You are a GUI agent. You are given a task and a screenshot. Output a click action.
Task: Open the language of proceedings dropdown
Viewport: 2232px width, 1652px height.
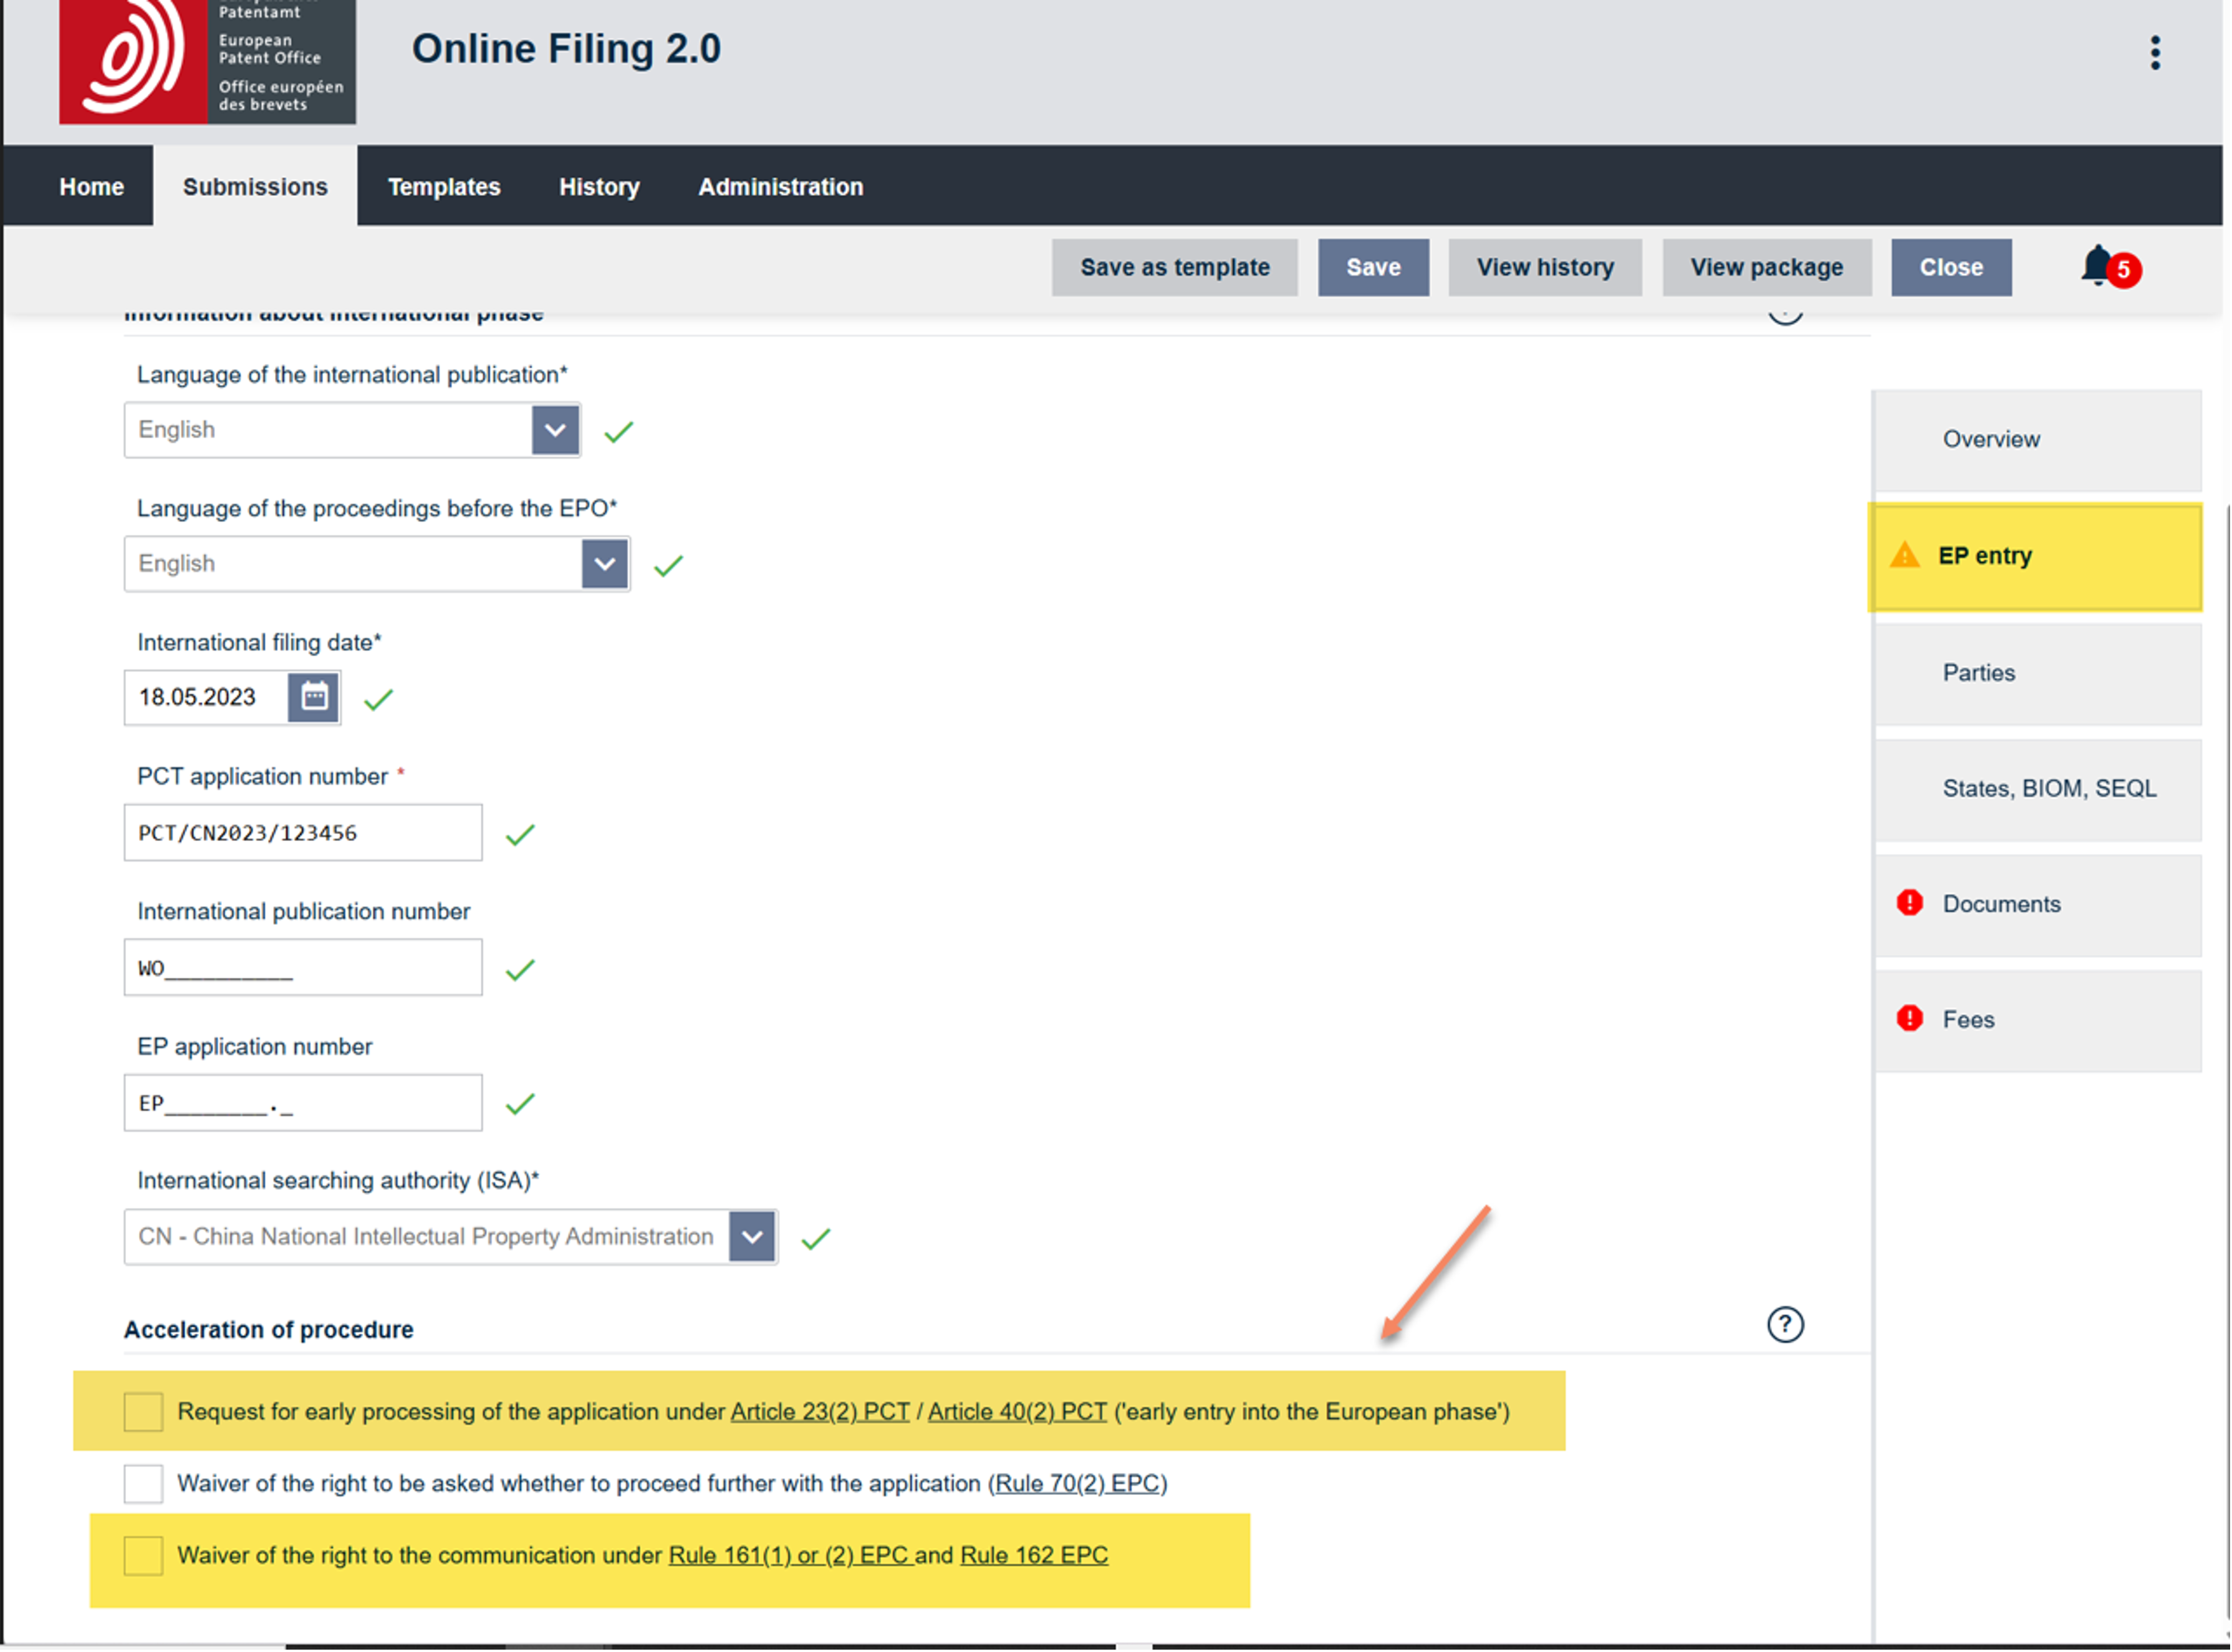click(604, 564)
